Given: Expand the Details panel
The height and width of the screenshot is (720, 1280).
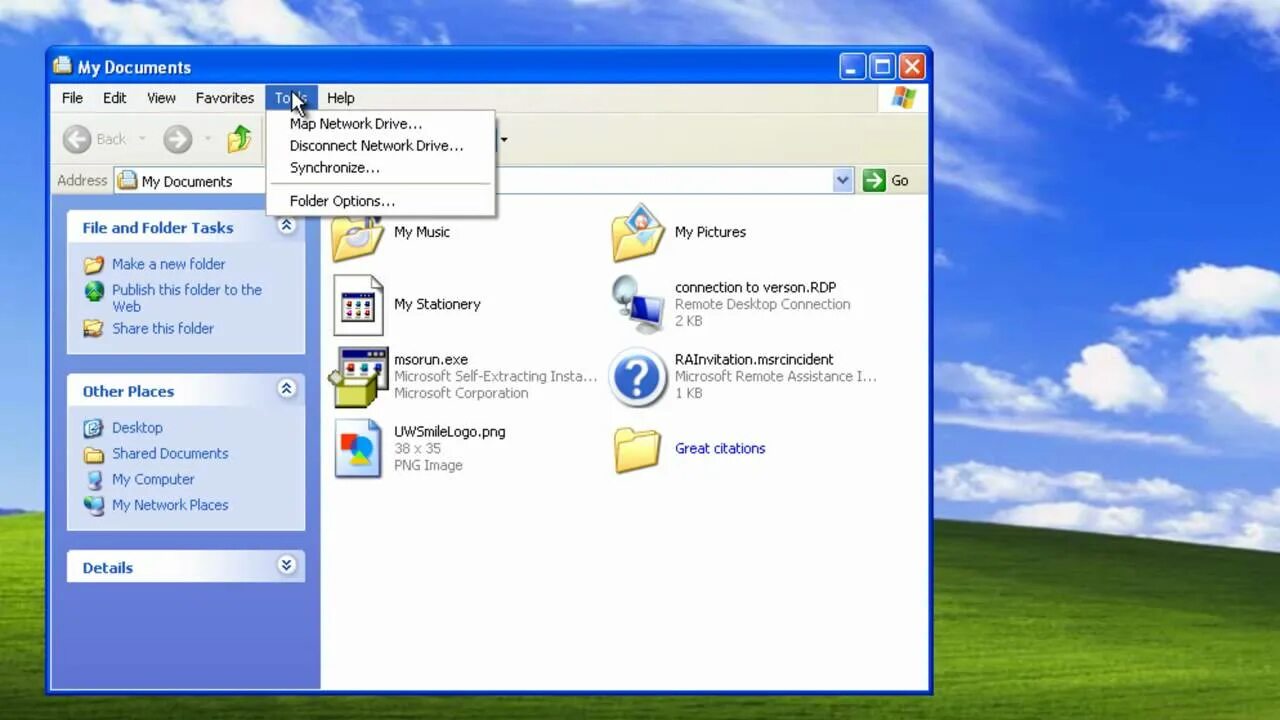Looking at the screenshot, I should (287, 566).
